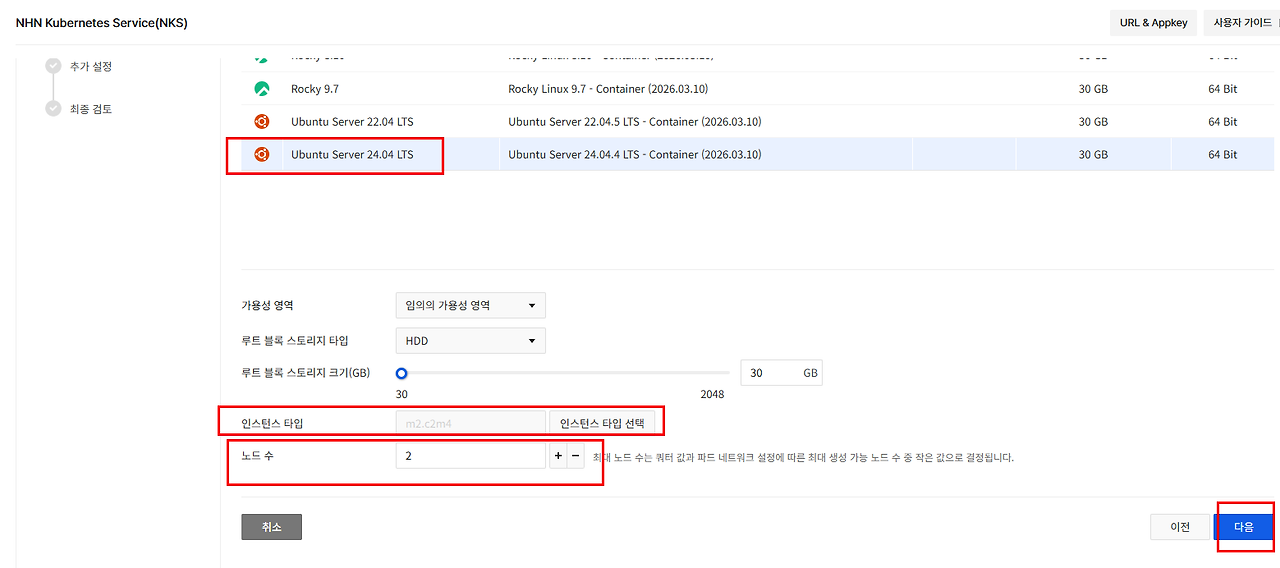Select the Rocky 9.7 row name

click(315, 89)
